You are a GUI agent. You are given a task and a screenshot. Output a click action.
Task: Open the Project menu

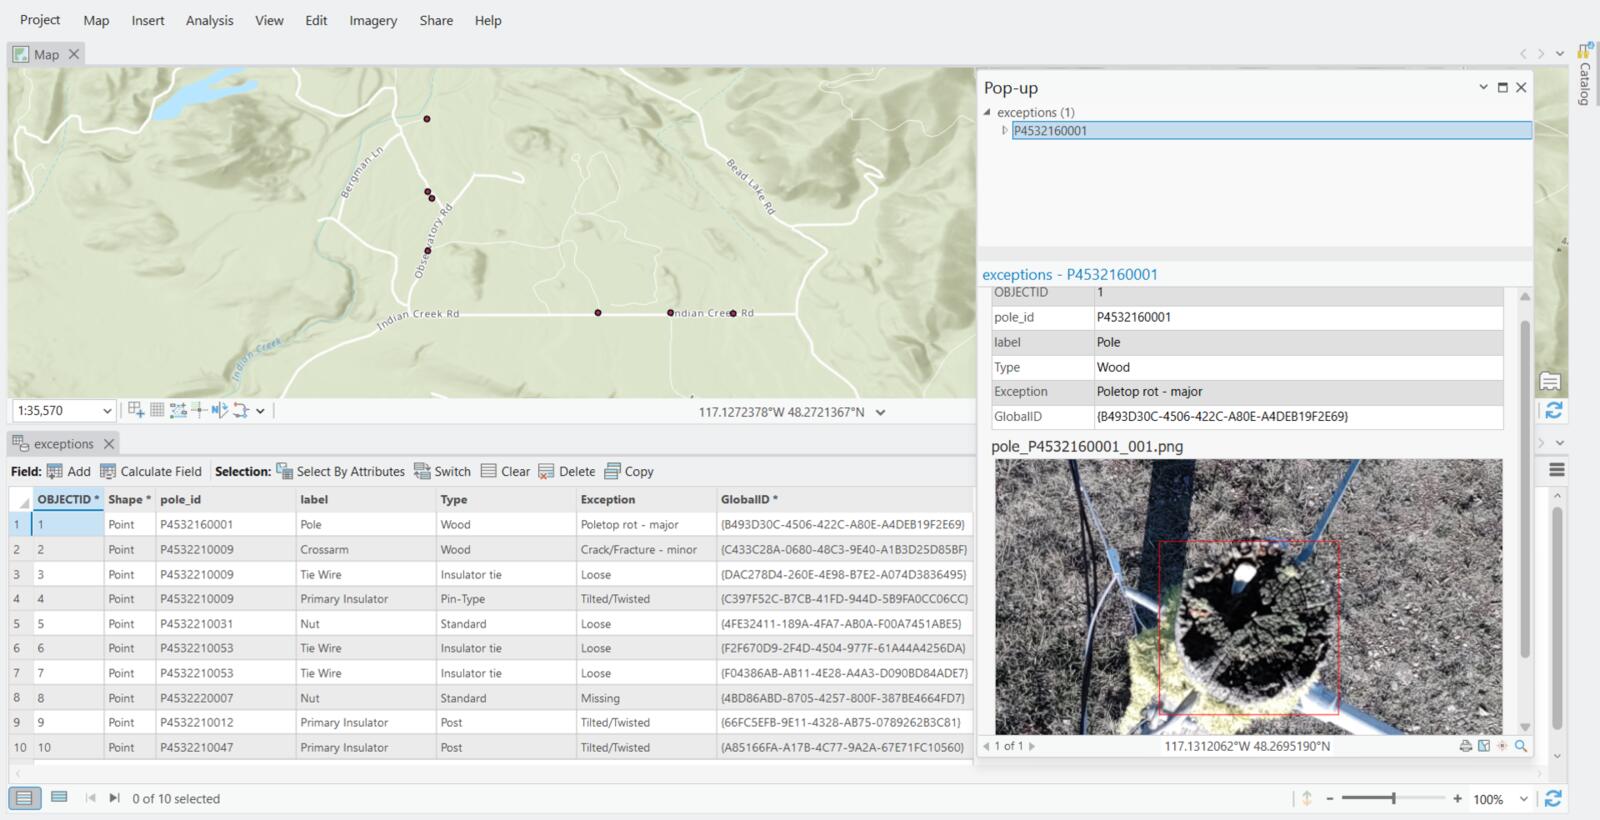(40, 20)
